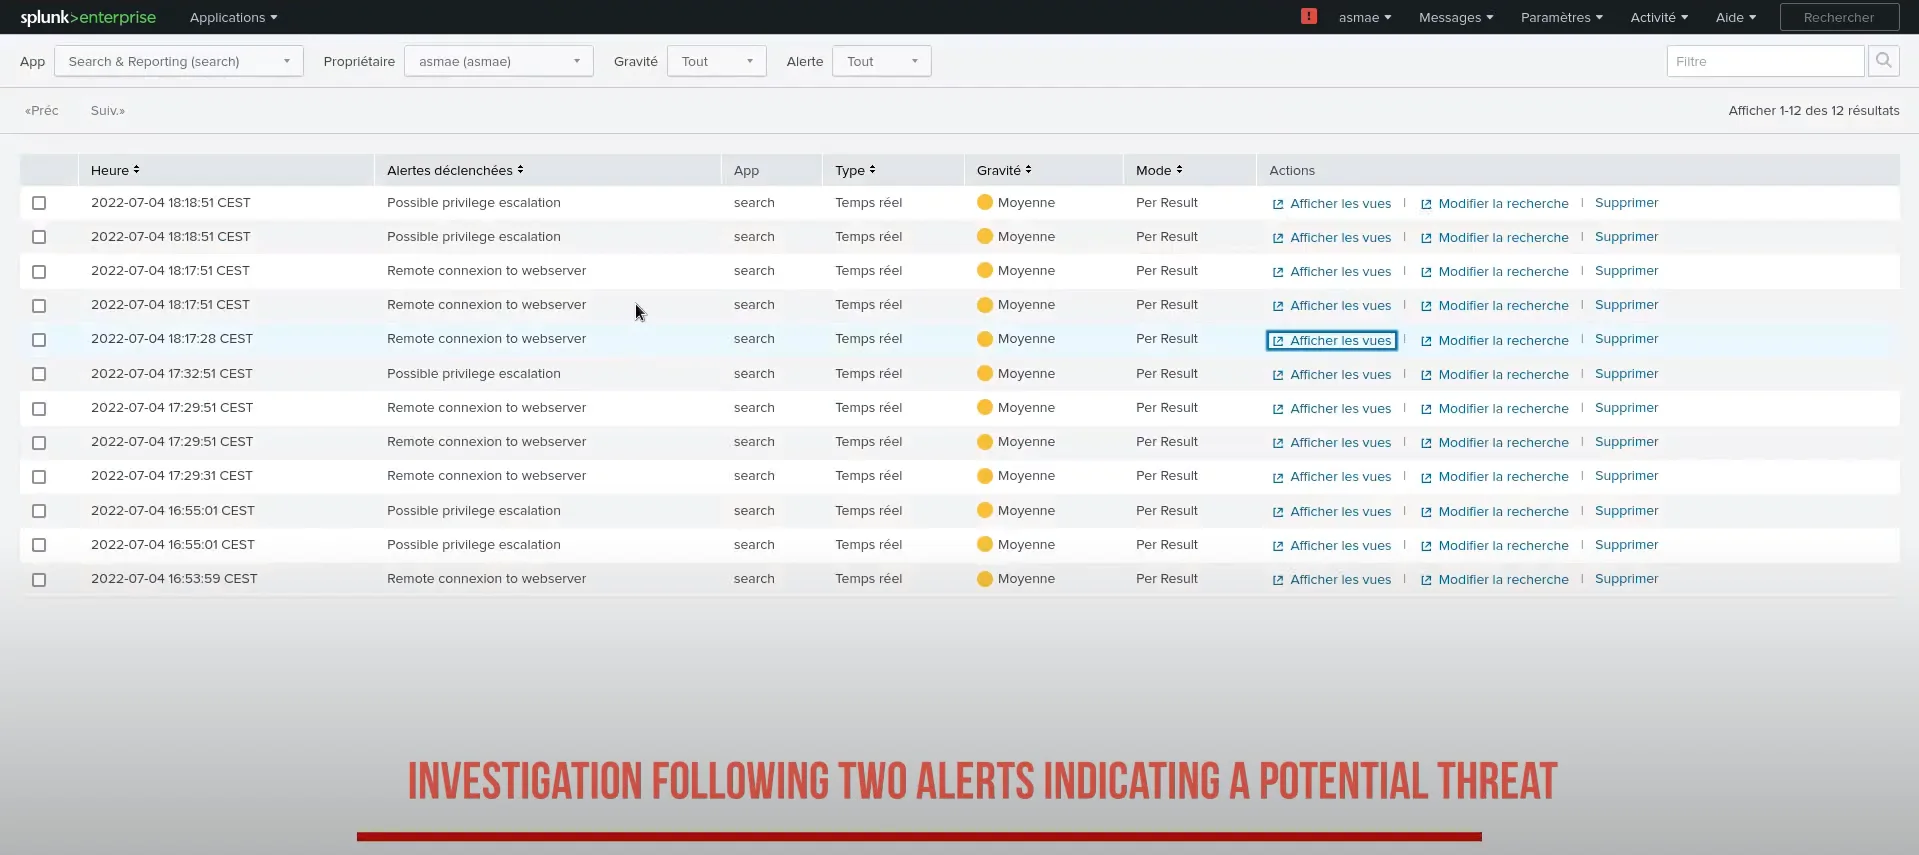The height and width of the screenshot is (855, 1919).
Task: Click orange severity dot of 16:53:59 row
Action: [x=985, y=579]
